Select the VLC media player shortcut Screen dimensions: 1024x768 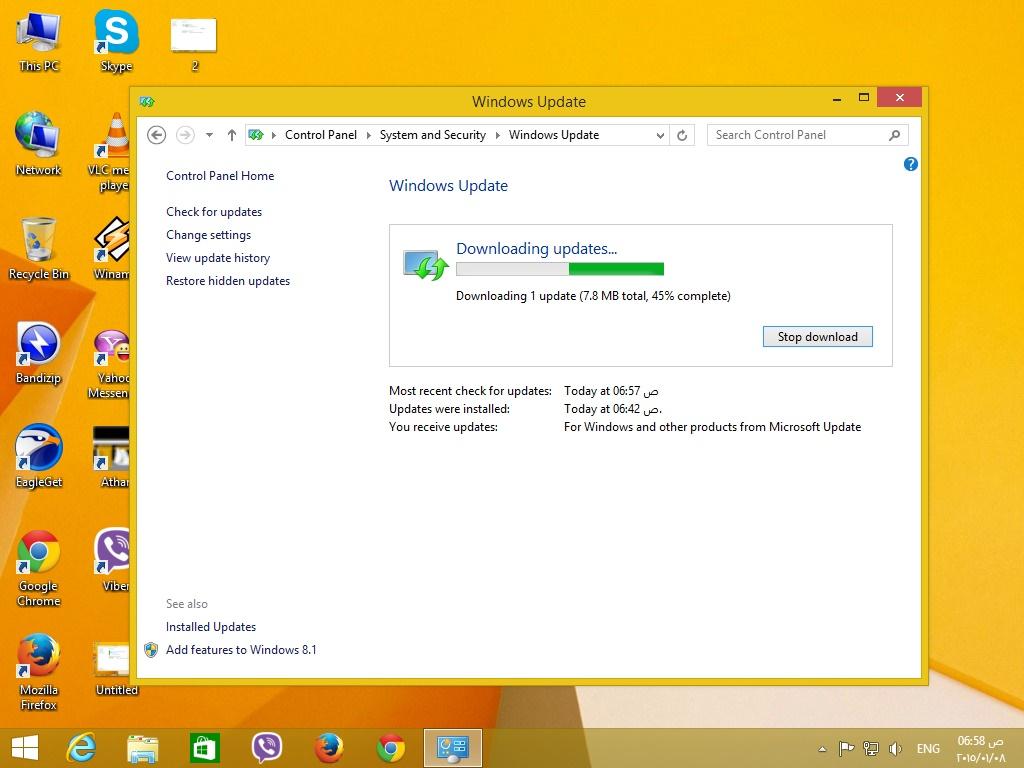(x=112, y=152)
